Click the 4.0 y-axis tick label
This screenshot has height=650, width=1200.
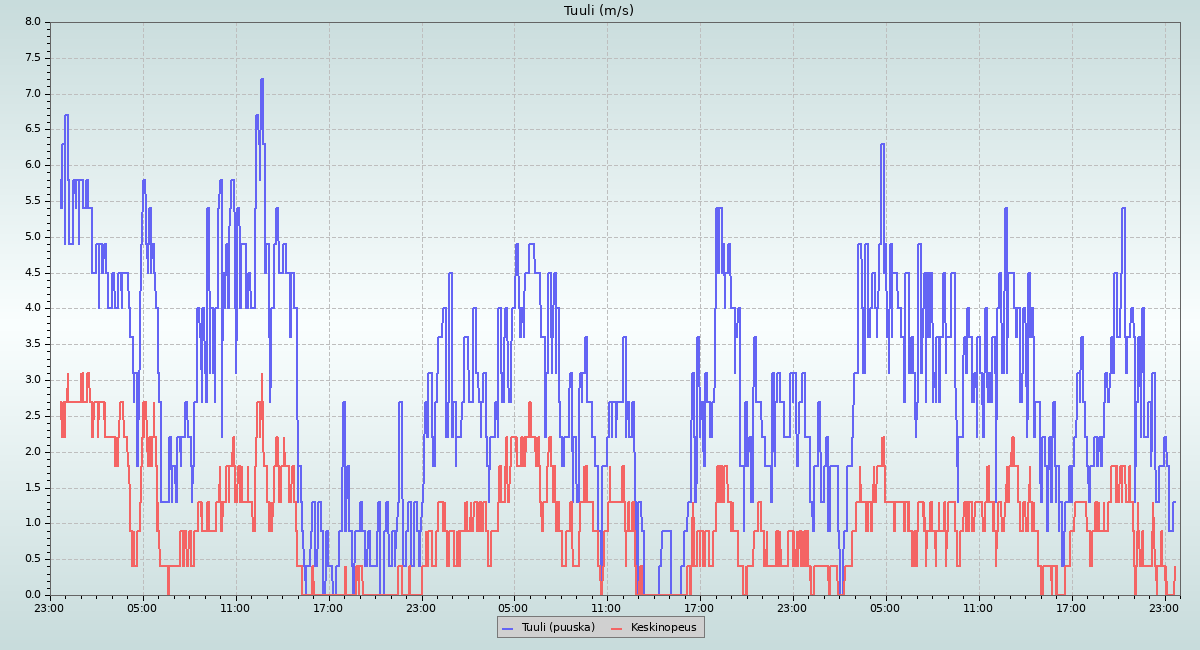click(x=32, y=308)
